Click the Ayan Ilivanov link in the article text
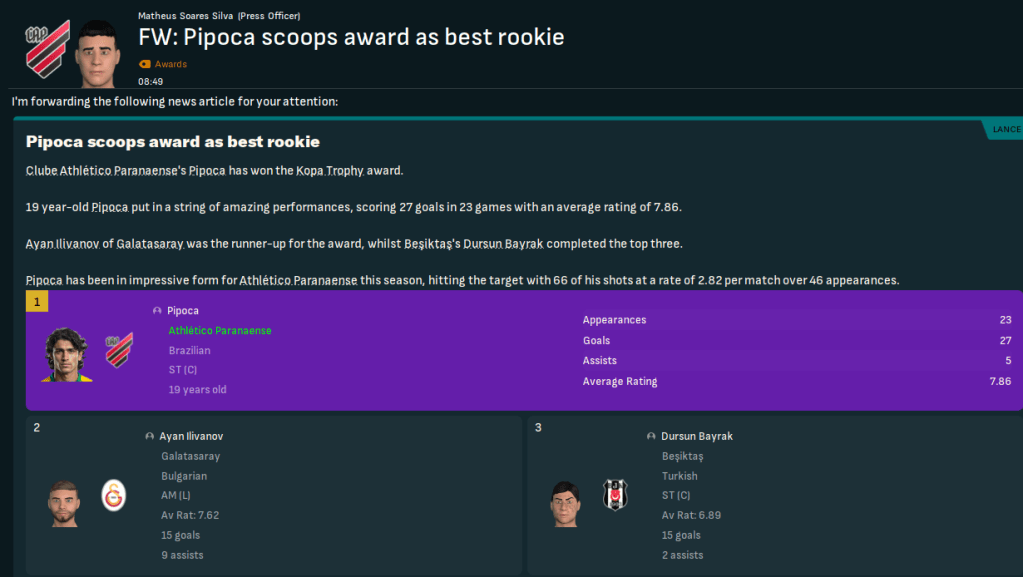This screenshot has height=577, width=1023. coord(68,244)
